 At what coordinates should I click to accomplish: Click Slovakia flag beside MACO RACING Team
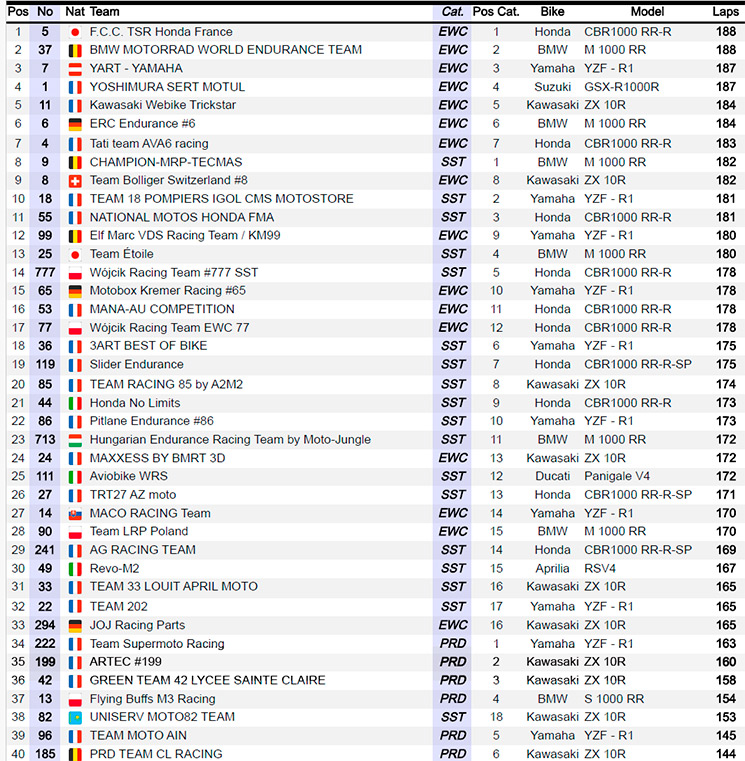(x=75, y=514)
